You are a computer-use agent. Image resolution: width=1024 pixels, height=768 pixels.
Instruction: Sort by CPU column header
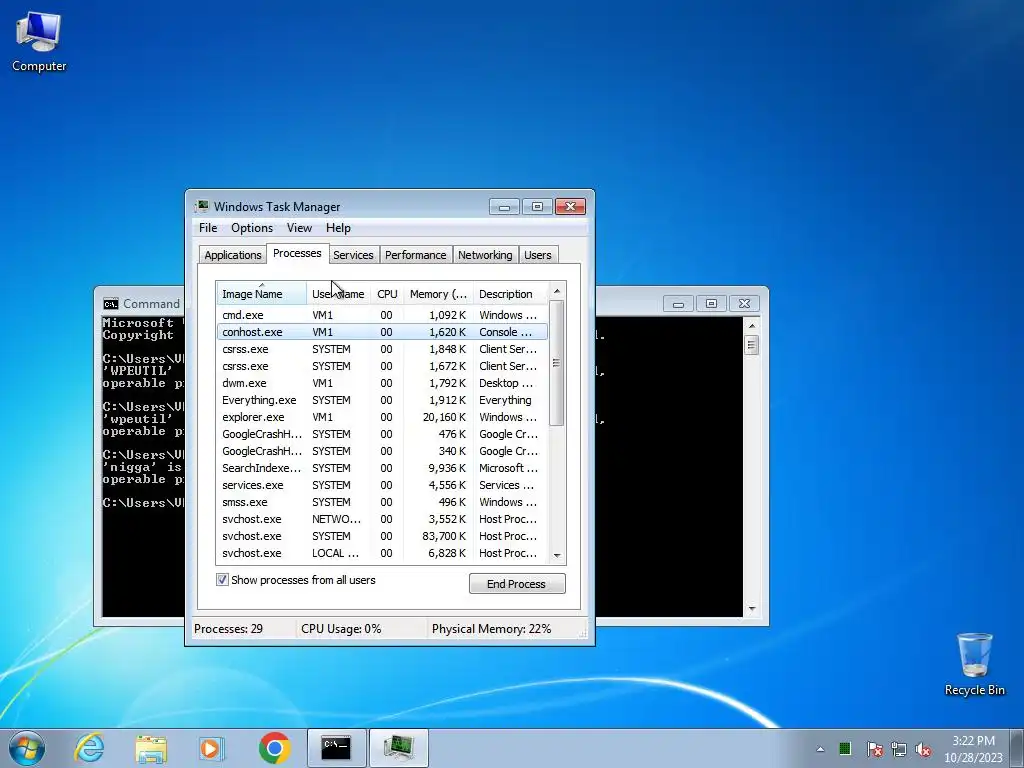point(387,294)
